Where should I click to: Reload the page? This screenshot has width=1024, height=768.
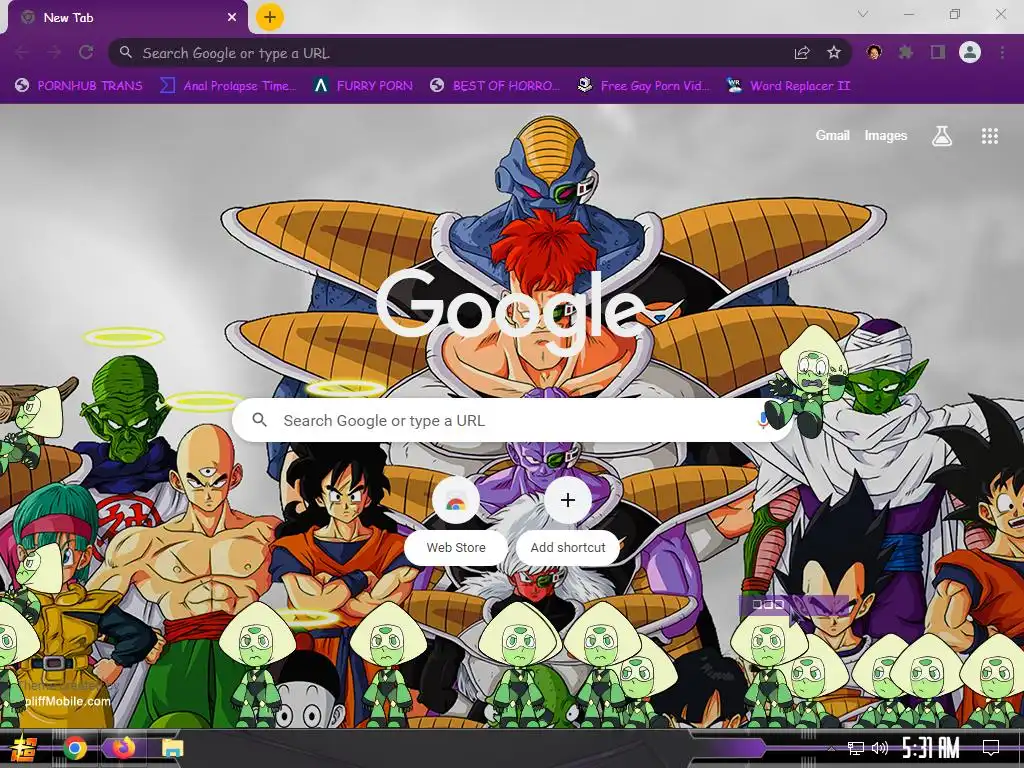tap(86, 53)
